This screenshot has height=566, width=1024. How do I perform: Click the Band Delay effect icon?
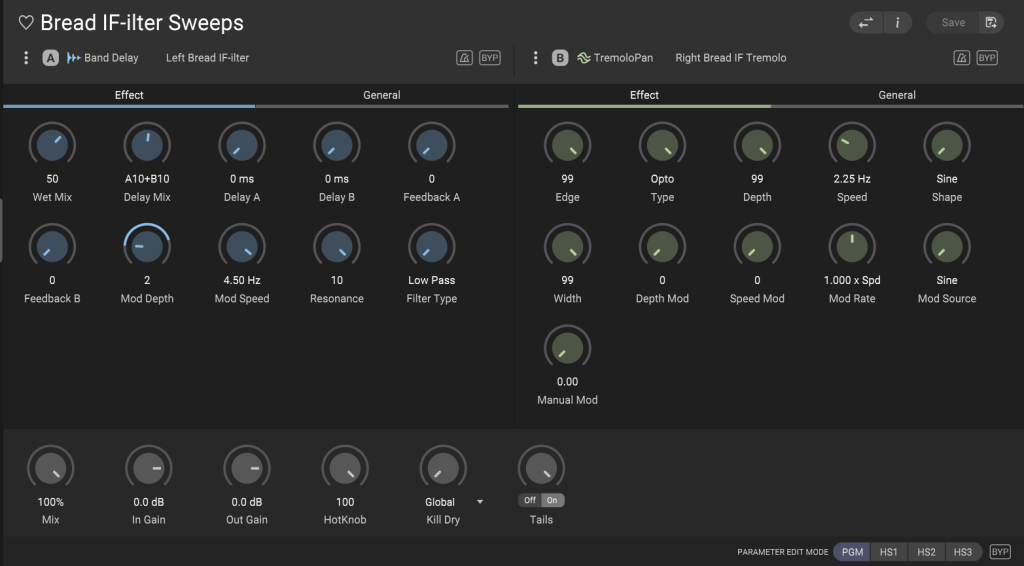coord(73,58)
